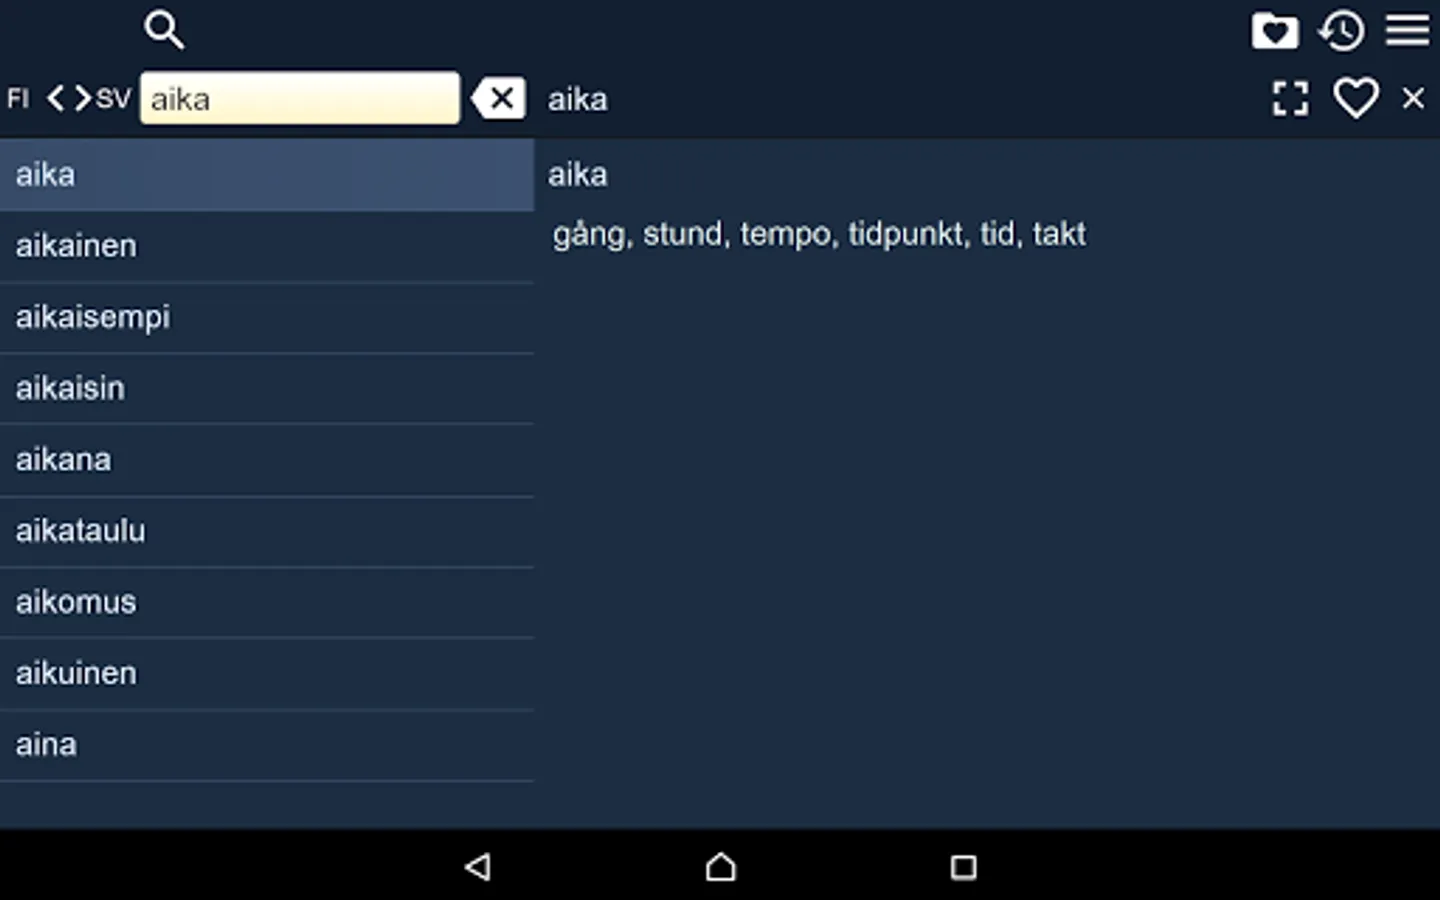
Task: Add aika to favorites with heart
Action: coord(1356,98)
